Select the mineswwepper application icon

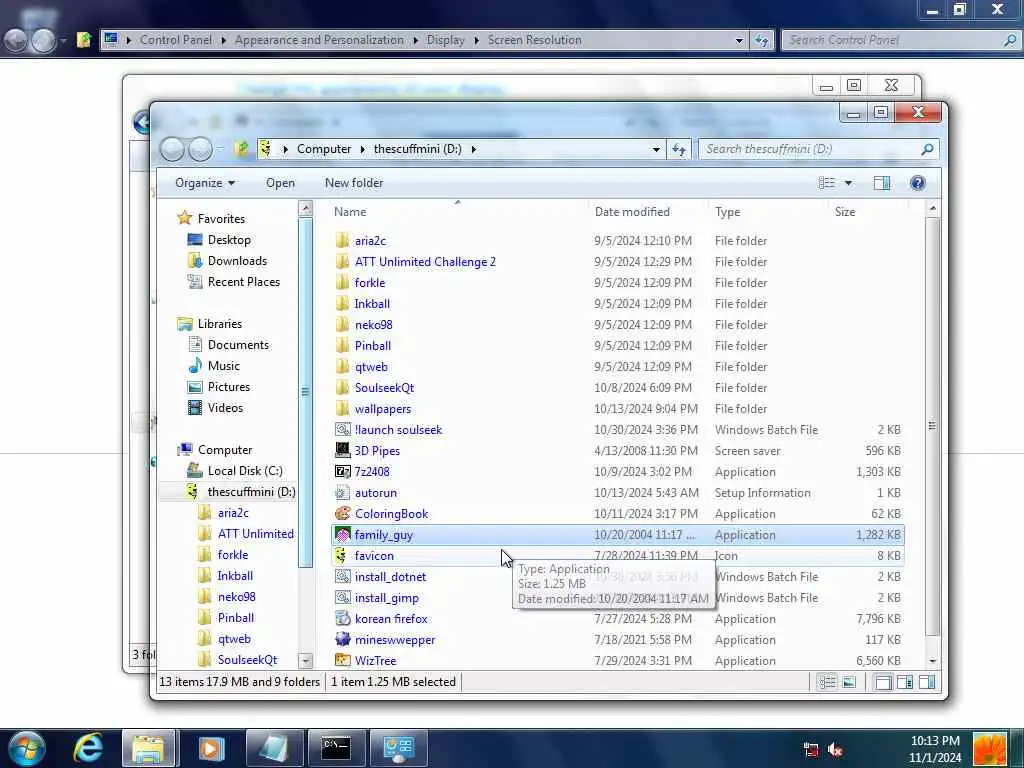click(x=342, y=639)
